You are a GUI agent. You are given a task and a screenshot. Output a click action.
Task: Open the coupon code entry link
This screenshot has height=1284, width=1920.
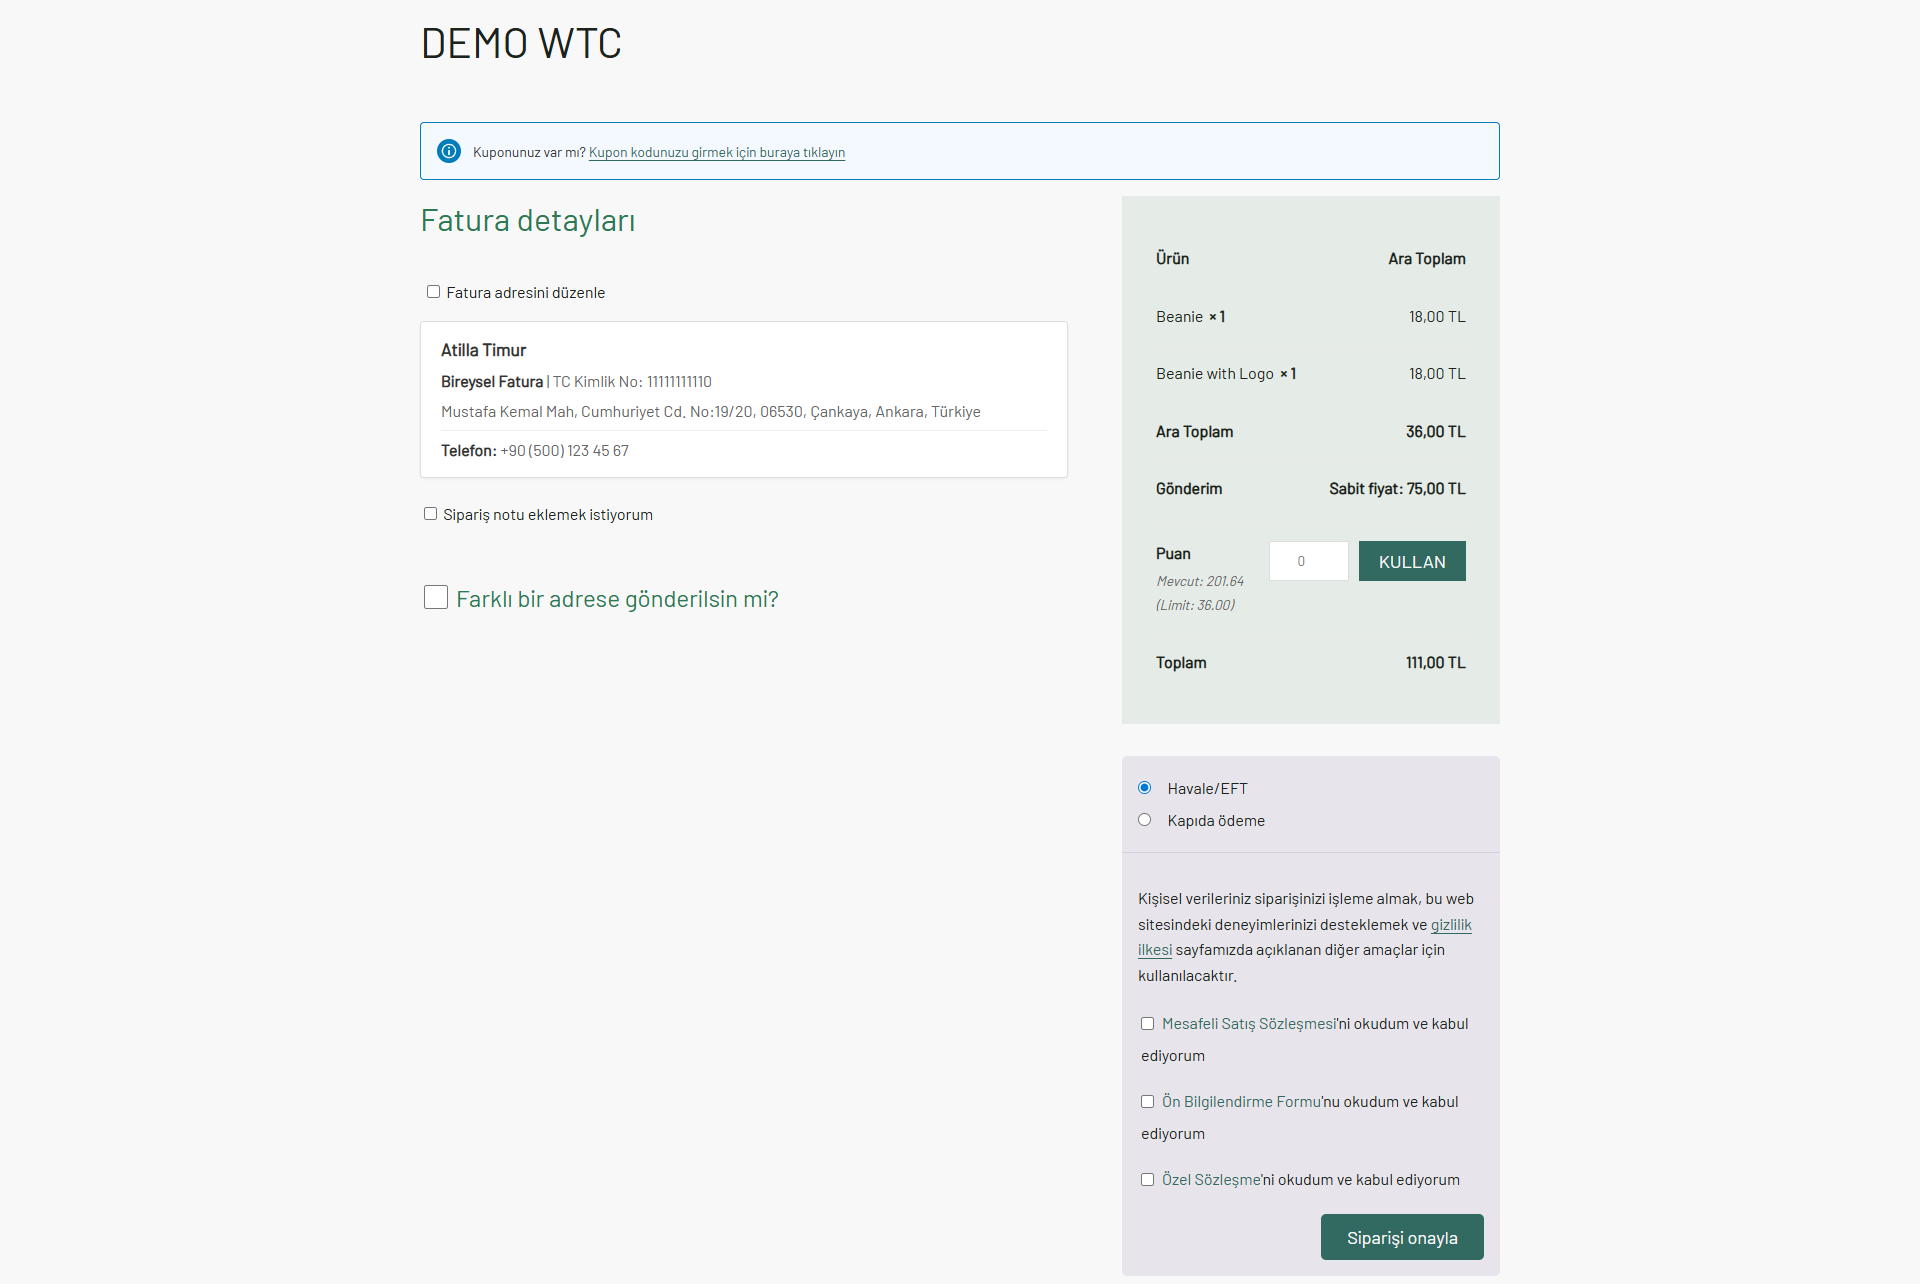(x=716, y=152)
